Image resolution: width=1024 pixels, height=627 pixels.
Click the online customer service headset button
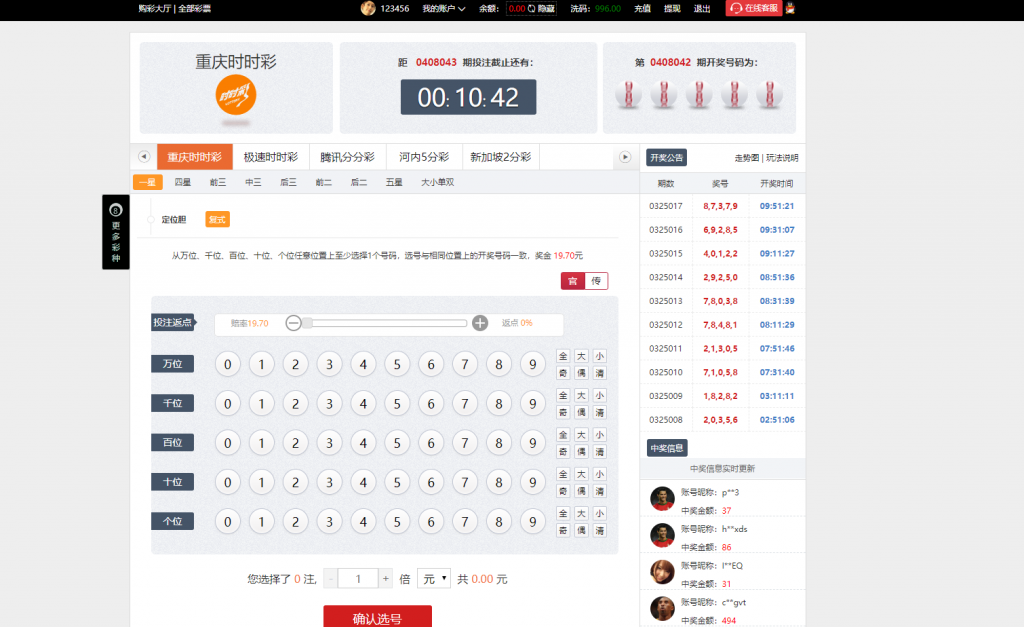pyautogui.click(x=754, y=8)
